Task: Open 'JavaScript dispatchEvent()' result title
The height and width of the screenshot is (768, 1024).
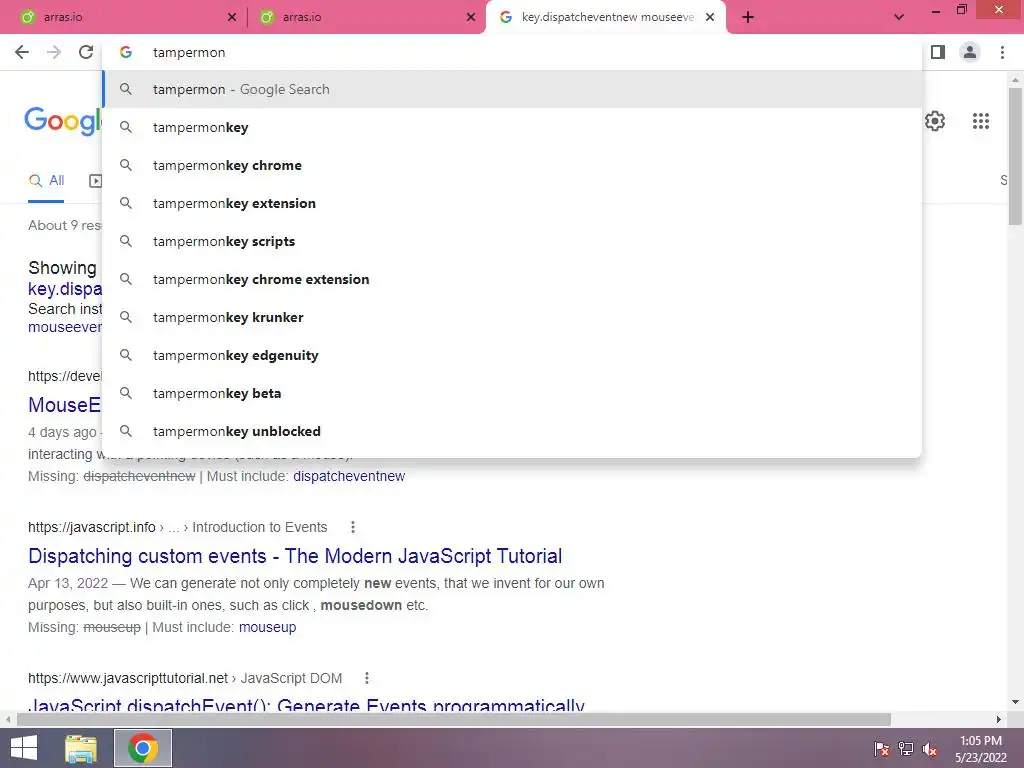Action: click(306, 705)
